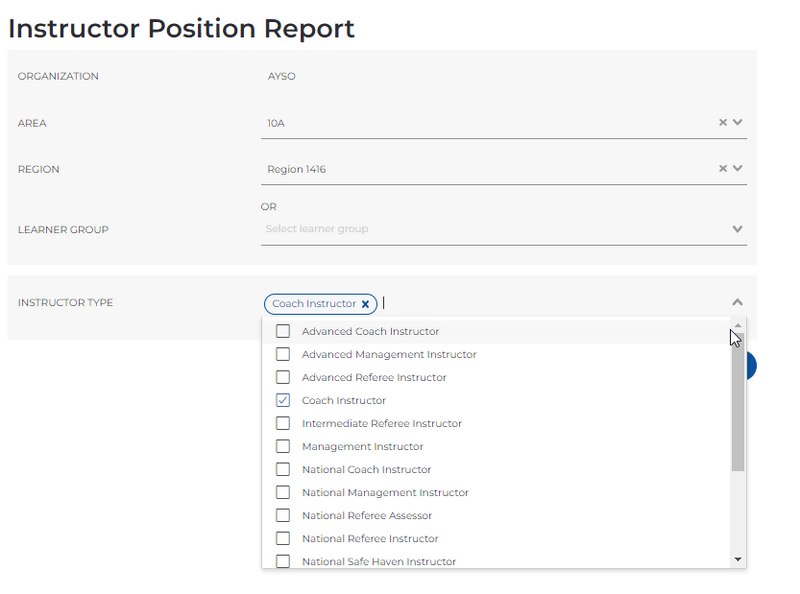Screen dimensions: 800x594
Task: Open the Area dropdown arrow
Action: pyautogui.click(x=738, y=122)
